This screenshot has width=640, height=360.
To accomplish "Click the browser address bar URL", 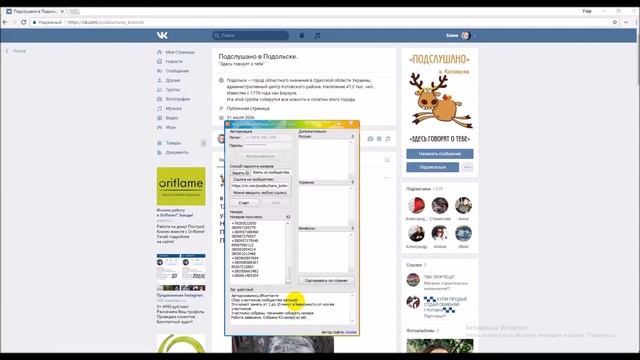I will point(106,22).
